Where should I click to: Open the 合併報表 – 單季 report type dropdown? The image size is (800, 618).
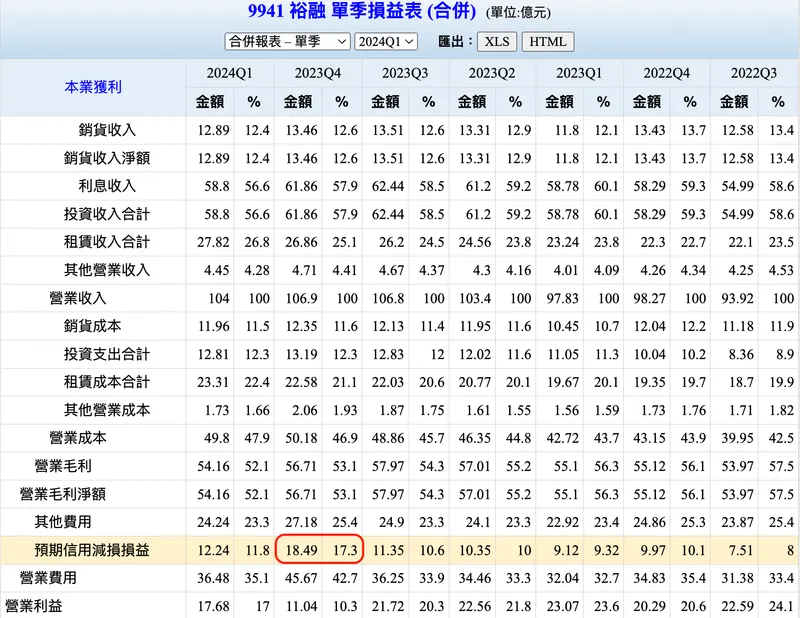click(x=287, y=41)
